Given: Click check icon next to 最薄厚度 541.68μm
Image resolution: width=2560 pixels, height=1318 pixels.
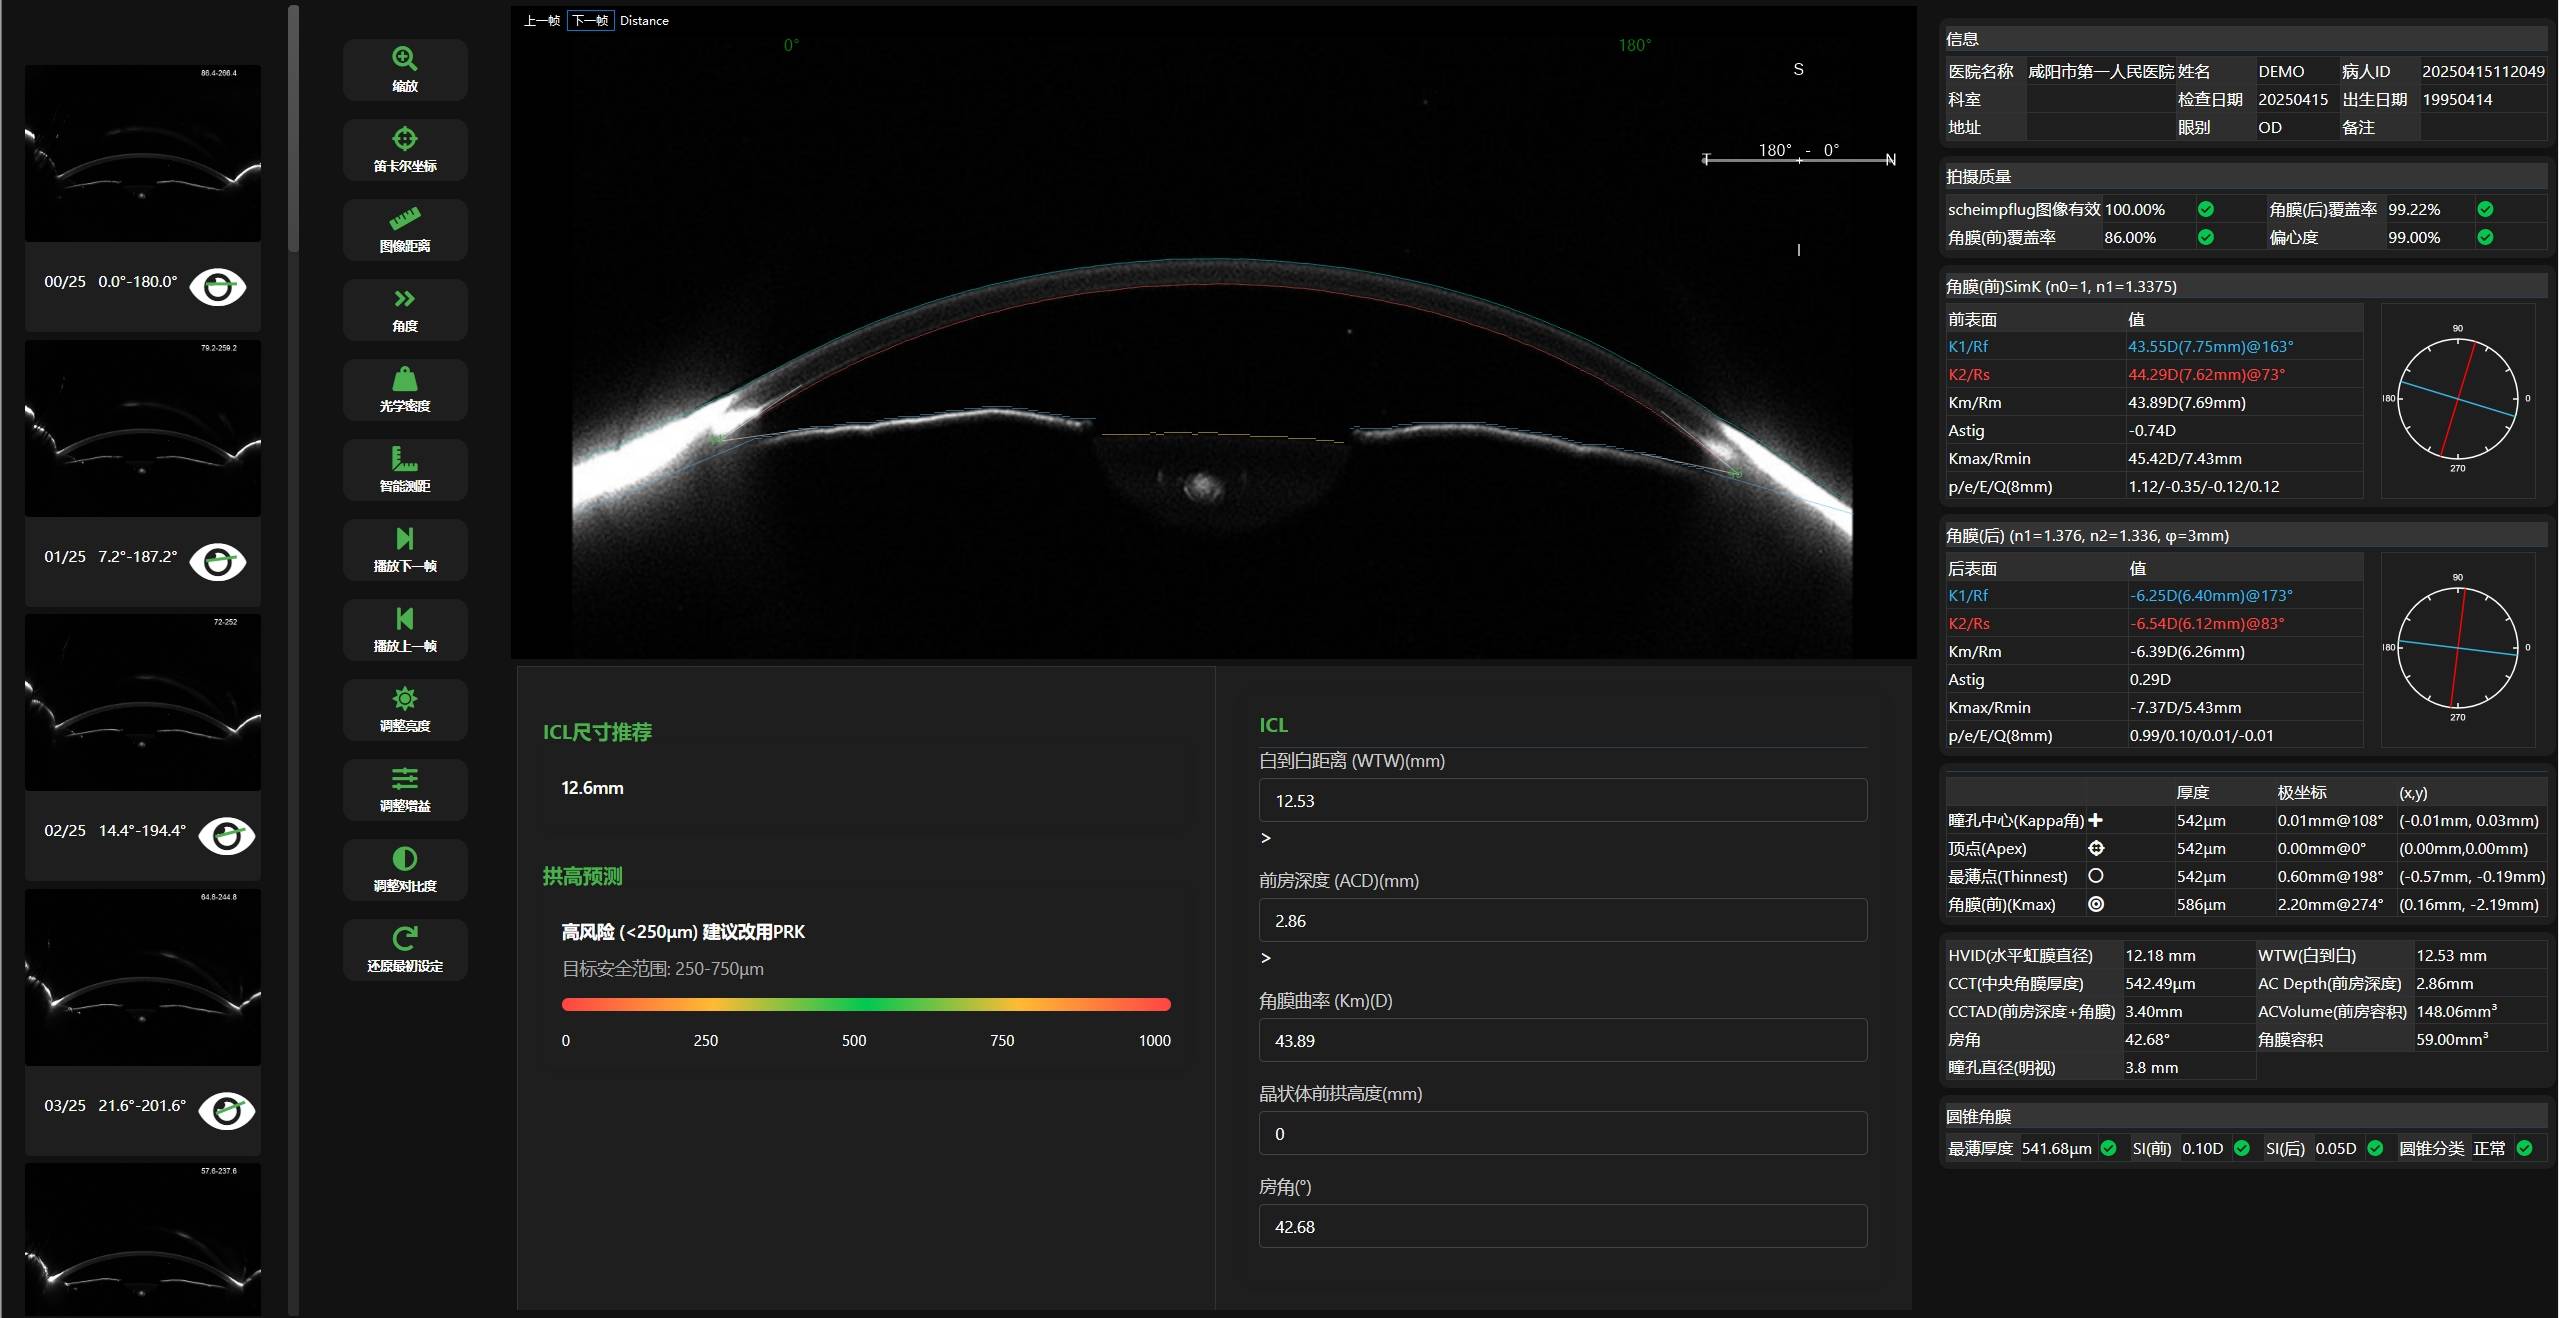Looking at the screenshot, I should click(2108, 1148).
